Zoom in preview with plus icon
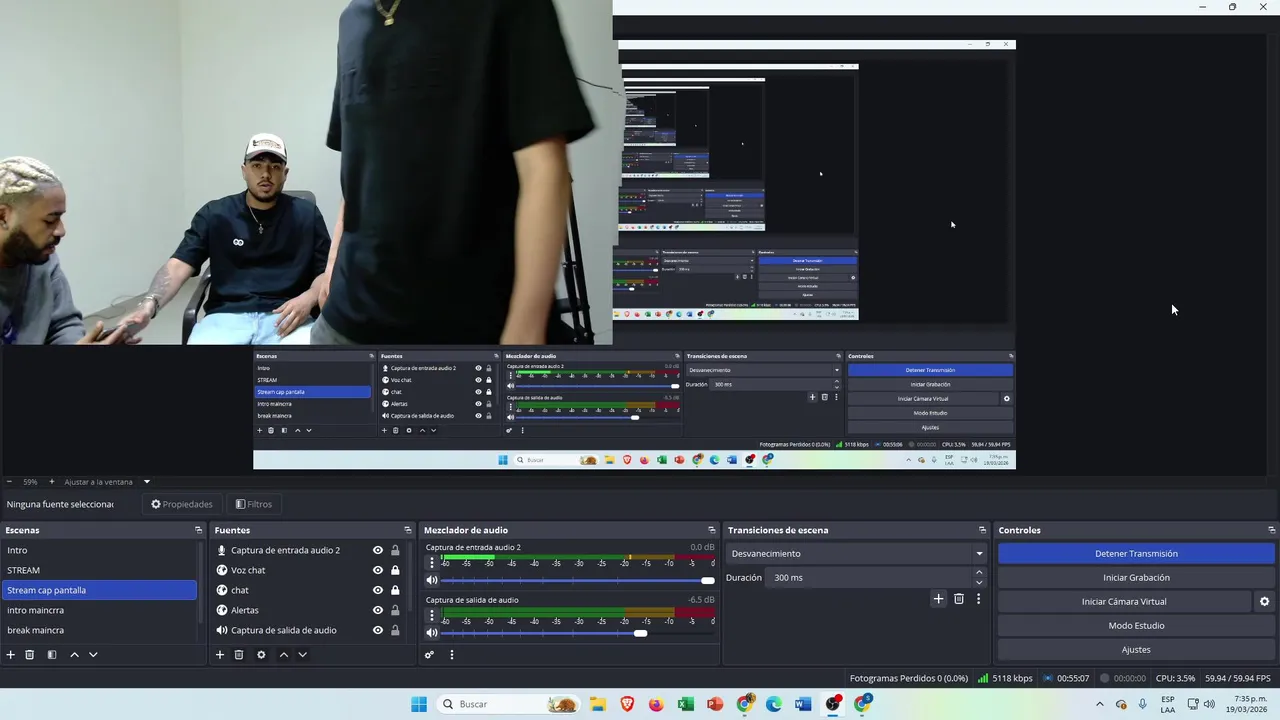The image size is (1280, 720). click(x=52, y=482)
